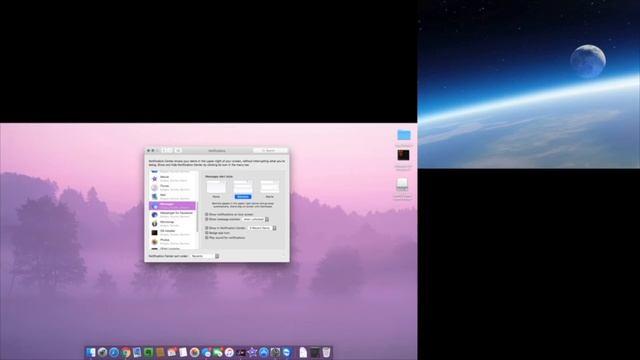Open App Store from the Dock
The height and width of the screenshot is (360, 640).
pos(264,352)
